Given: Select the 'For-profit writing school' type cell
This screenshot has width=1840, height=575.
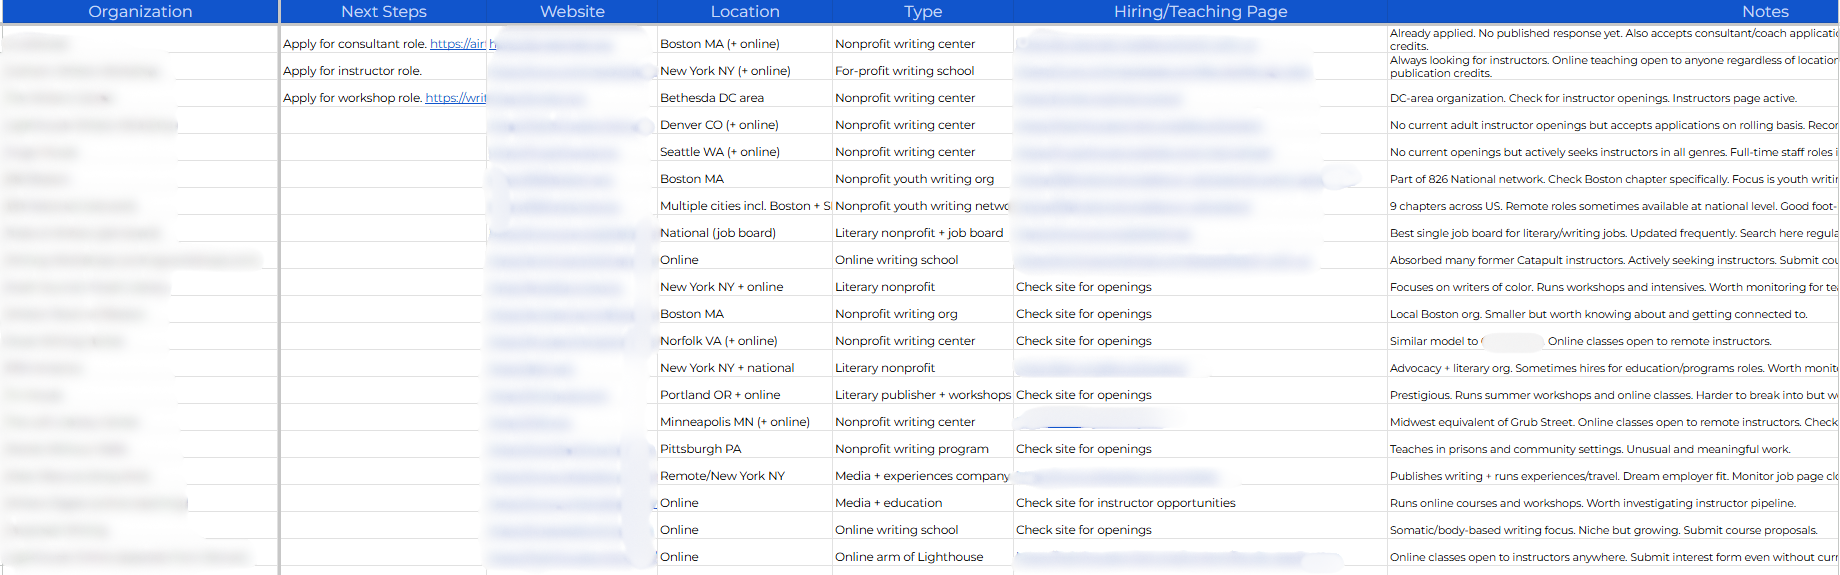Looking at the screenshot, I should tap(923, 71).
